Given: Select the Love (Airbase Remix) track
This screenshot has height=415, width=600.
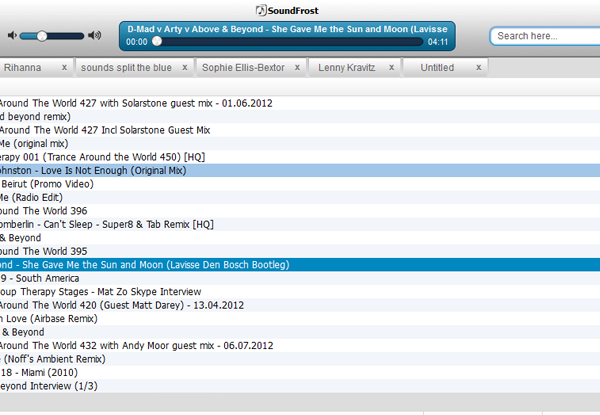Looking at the screenshot, I should click(300, 319).
